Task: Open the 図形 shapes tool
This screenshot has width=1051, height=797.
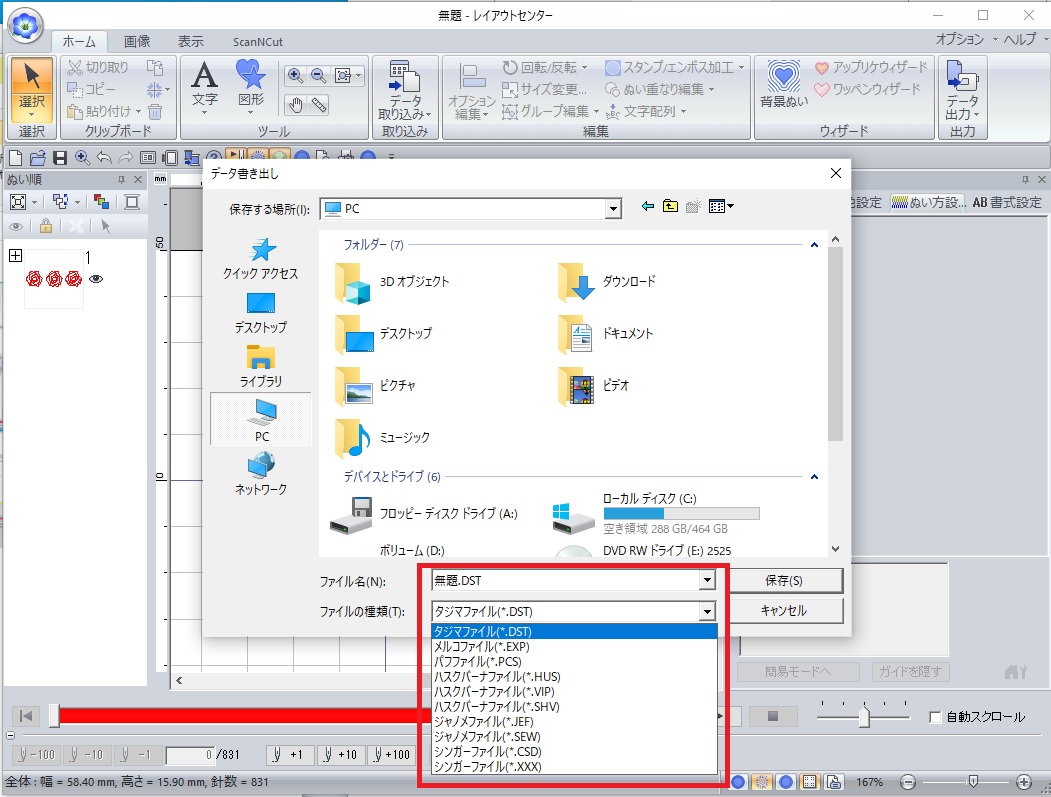Action: pos(251,87)
